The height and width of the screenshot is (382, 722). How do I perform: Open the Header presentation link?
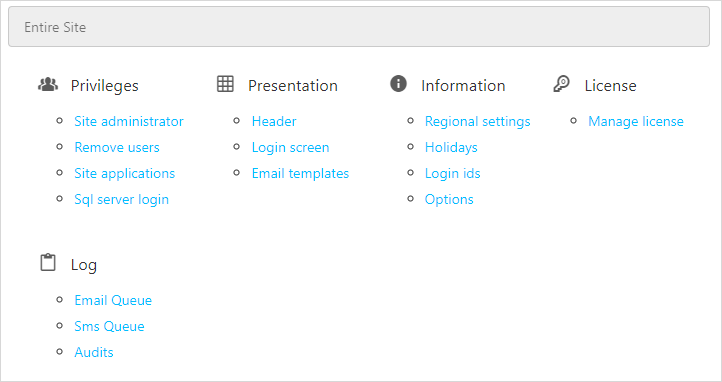point(274,122)
